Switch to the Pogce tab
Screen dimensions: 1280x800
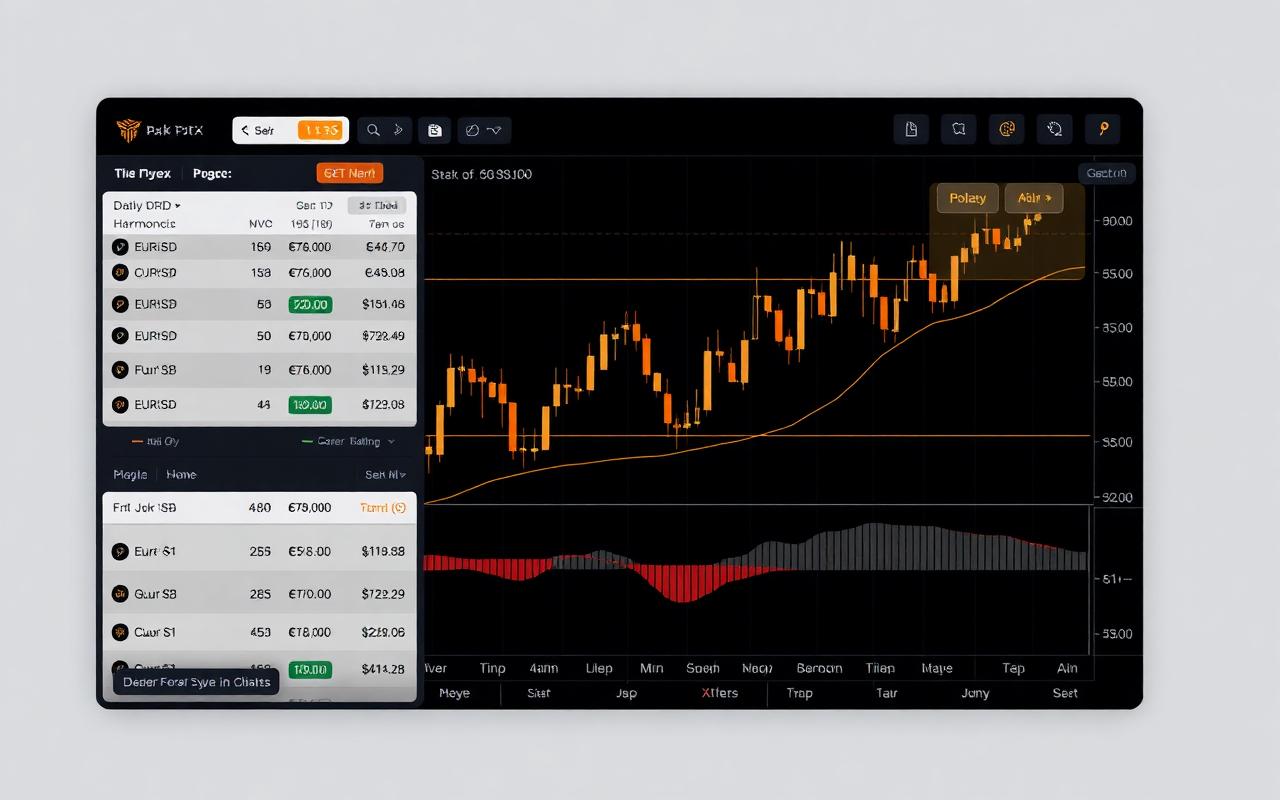[x=212, y=173]
